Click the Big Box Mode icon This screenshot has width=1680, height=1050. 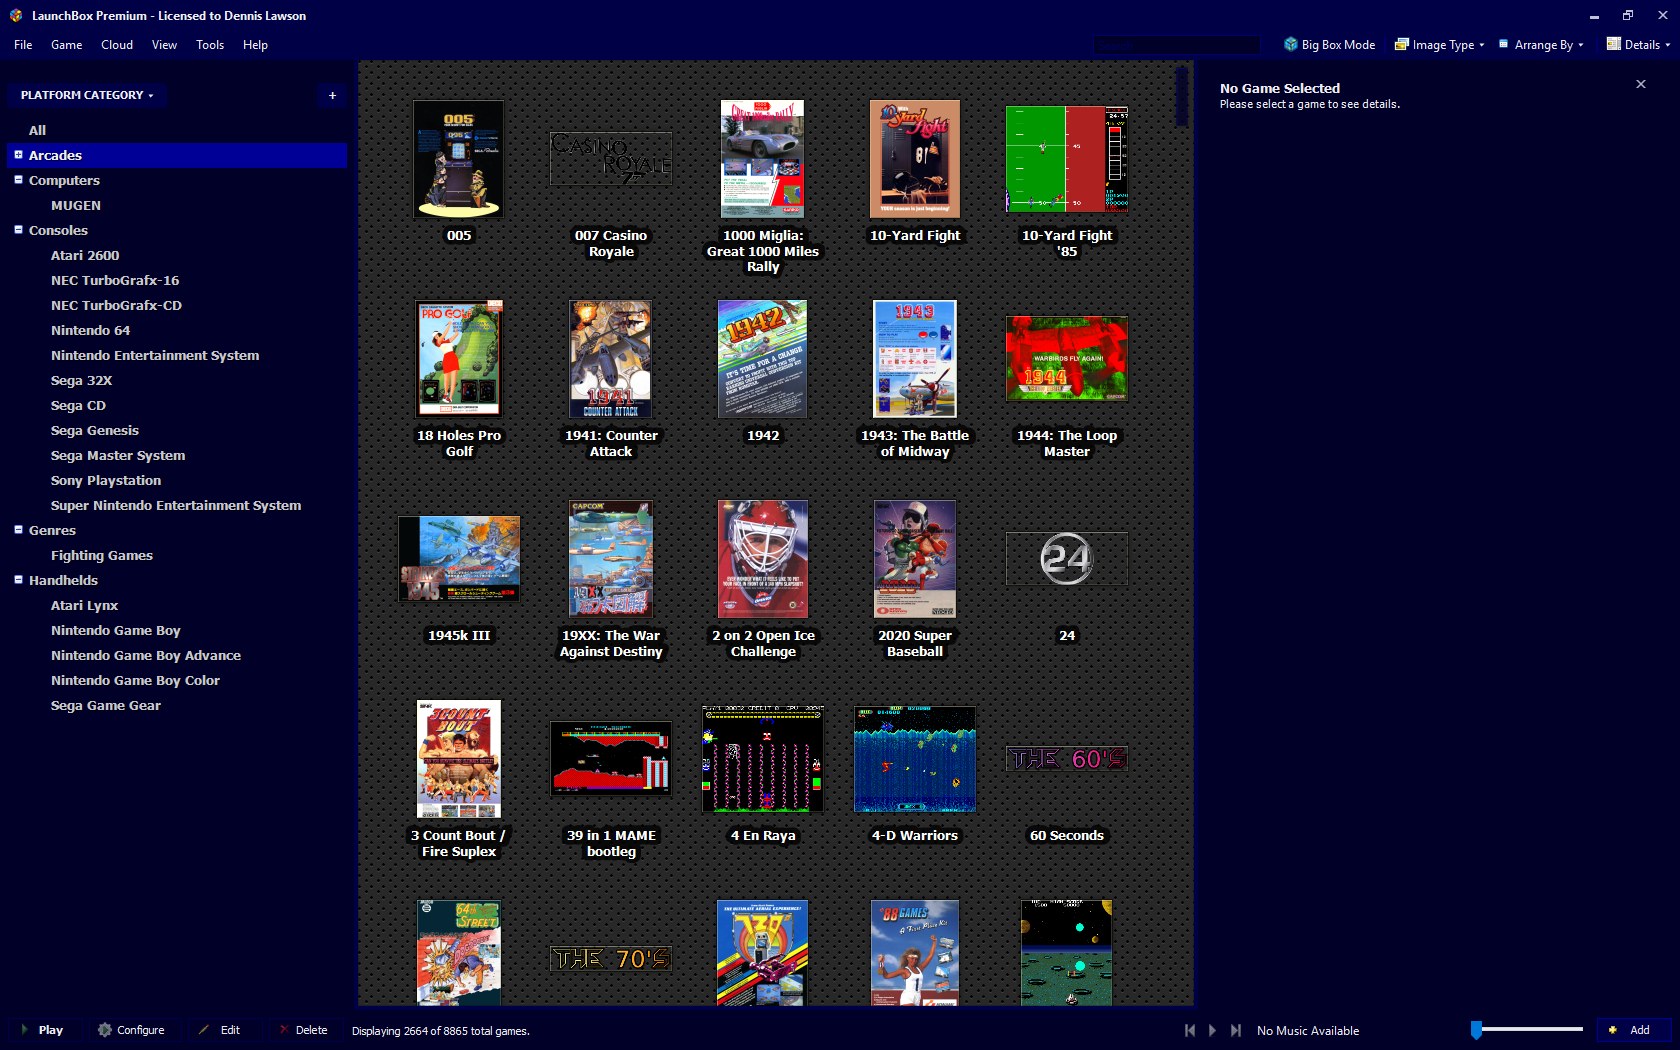1290,44
